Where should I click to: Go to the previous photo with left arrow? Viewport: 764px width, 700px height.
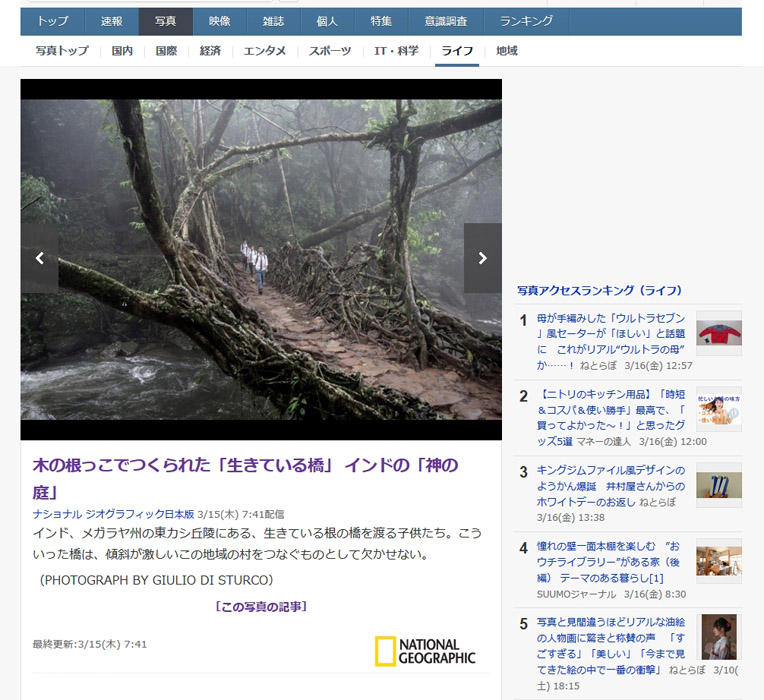click(40, 258)
